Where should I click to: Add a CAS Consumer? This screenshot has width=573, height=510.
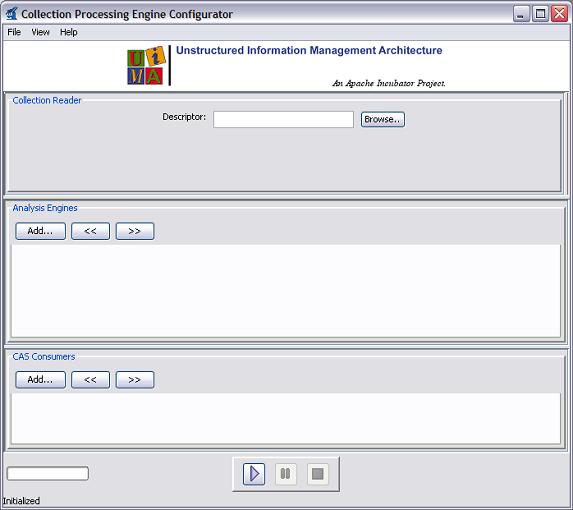tap(41, 380)
